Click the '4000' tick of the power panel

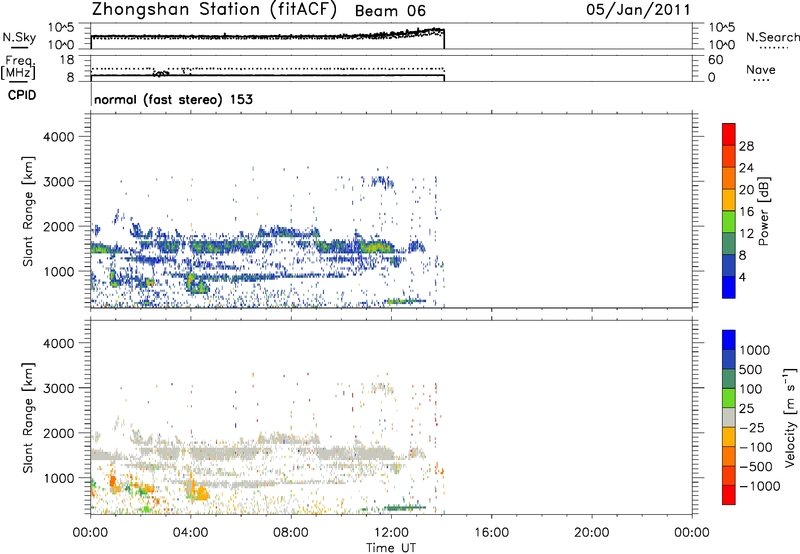[x=59, y=137]
